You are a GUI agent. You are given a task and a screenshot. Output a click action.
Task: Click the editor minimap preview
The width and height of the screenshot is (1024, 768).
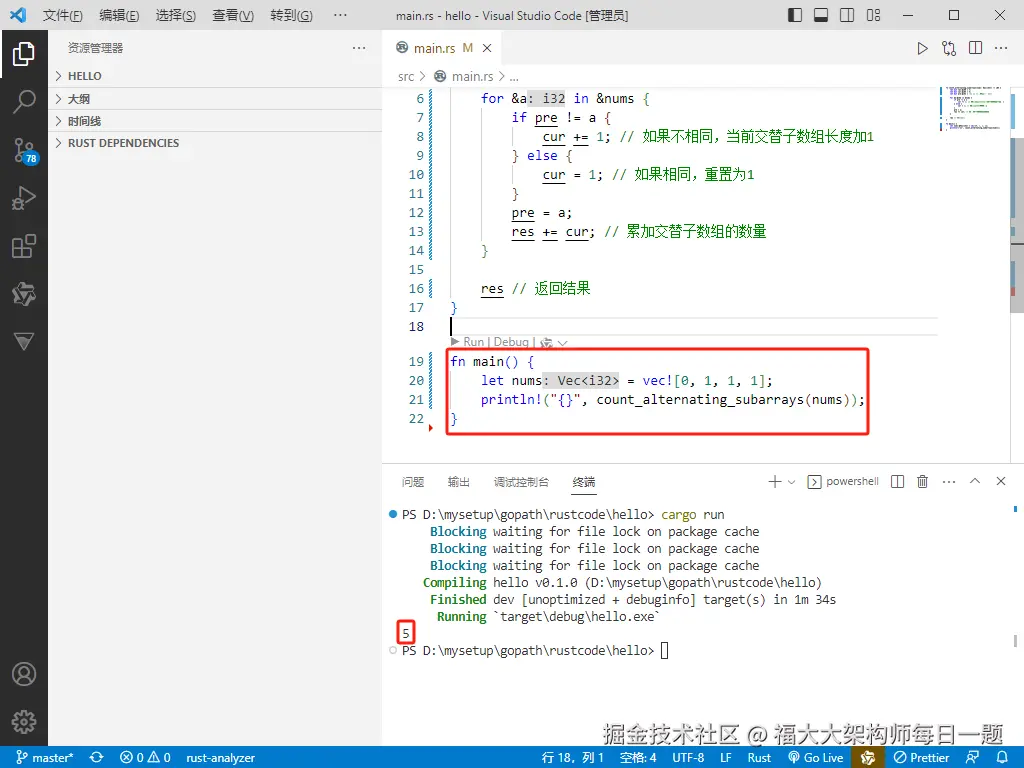click(x=973, y=108)
